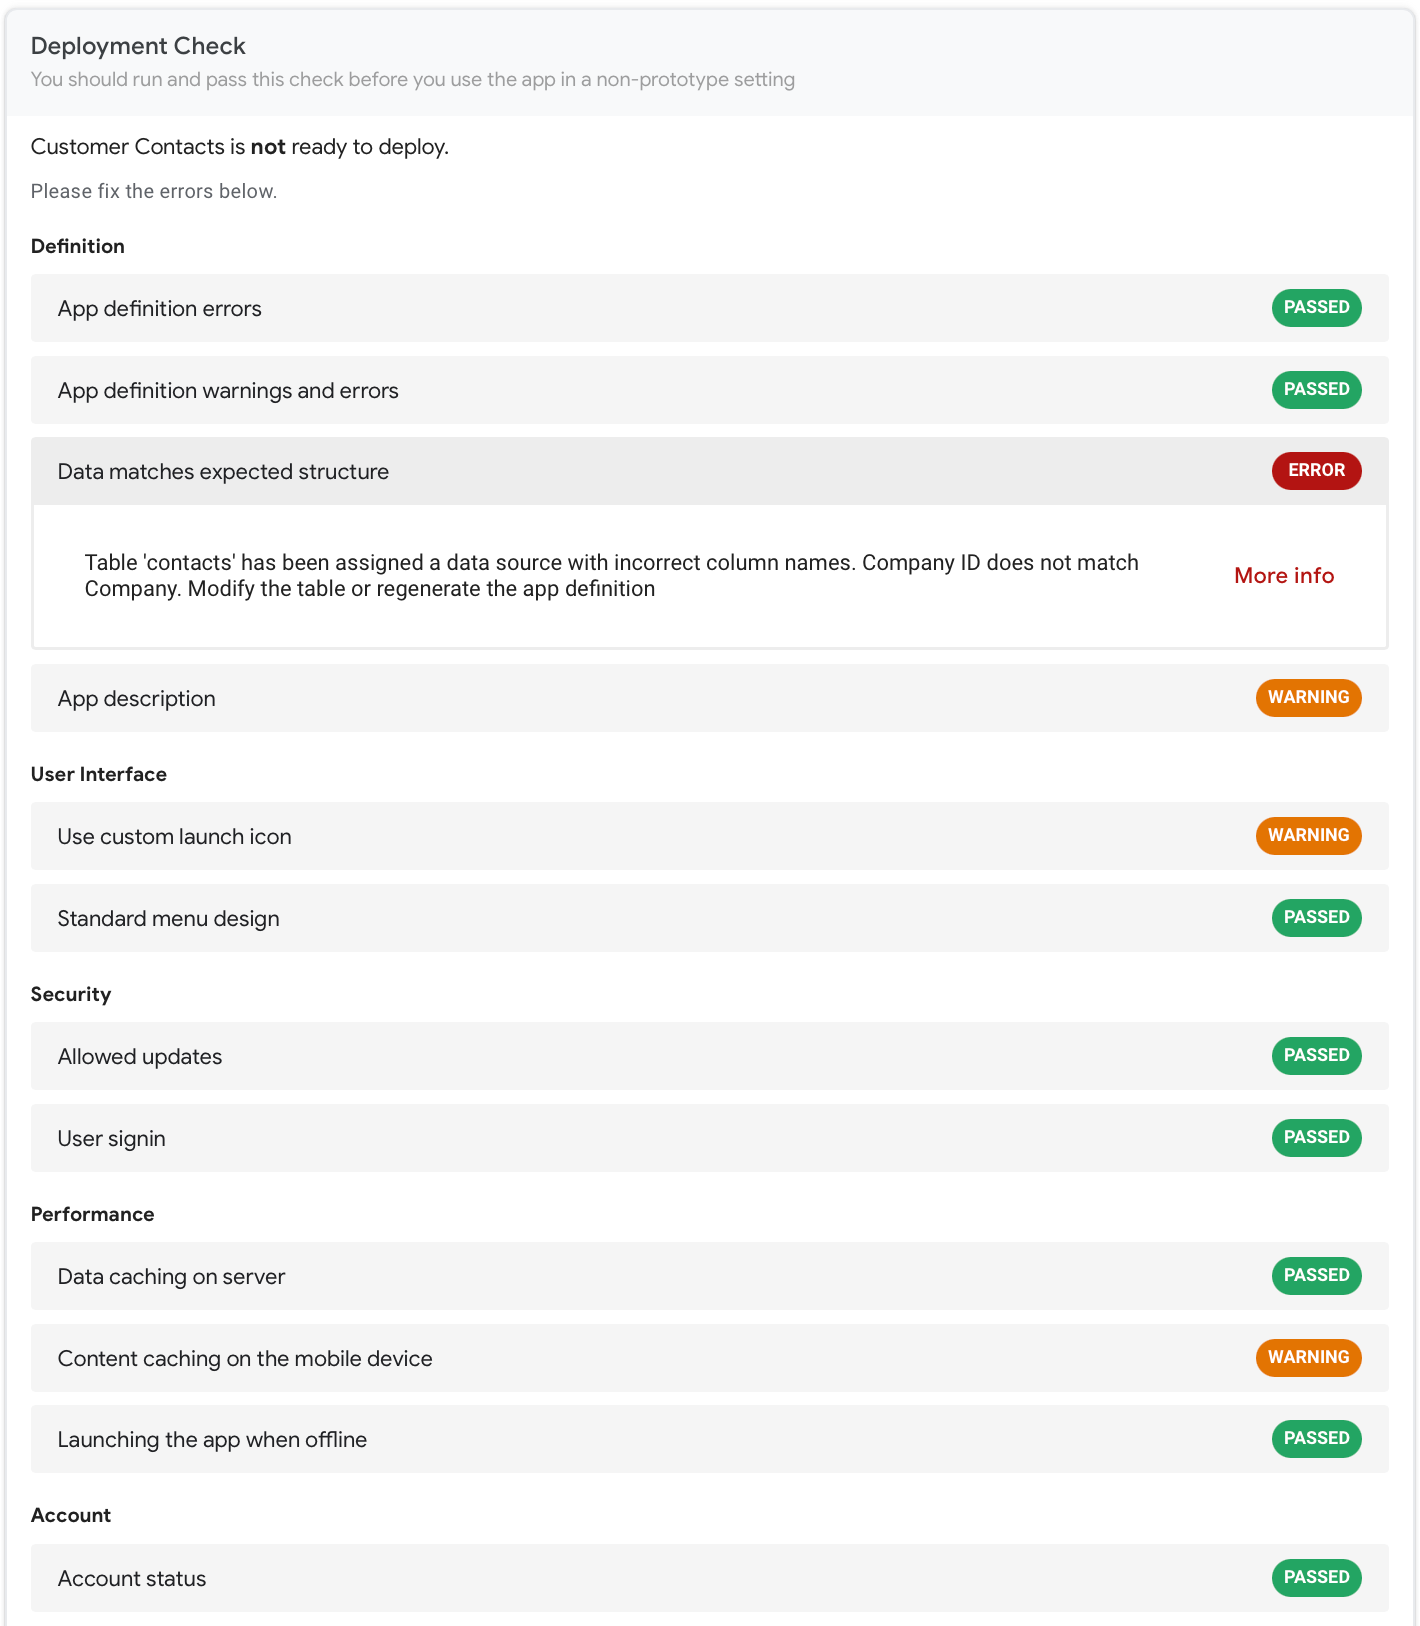
Task: Toggle the Data caching on server check open
Action: point(700,1276)
